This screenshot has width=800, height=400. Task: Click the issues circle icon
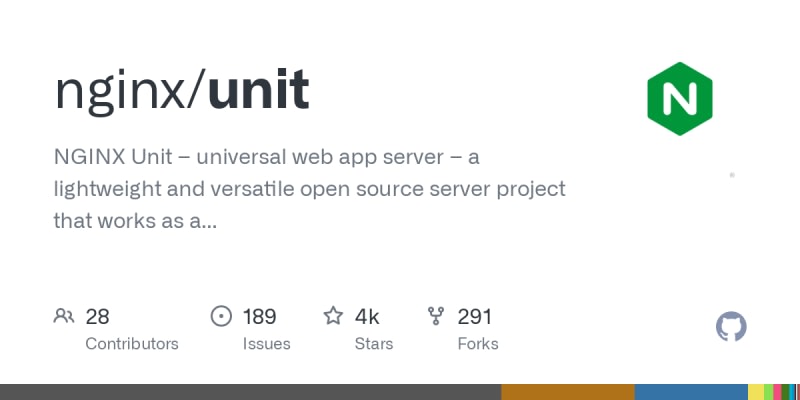coord(221,317)
